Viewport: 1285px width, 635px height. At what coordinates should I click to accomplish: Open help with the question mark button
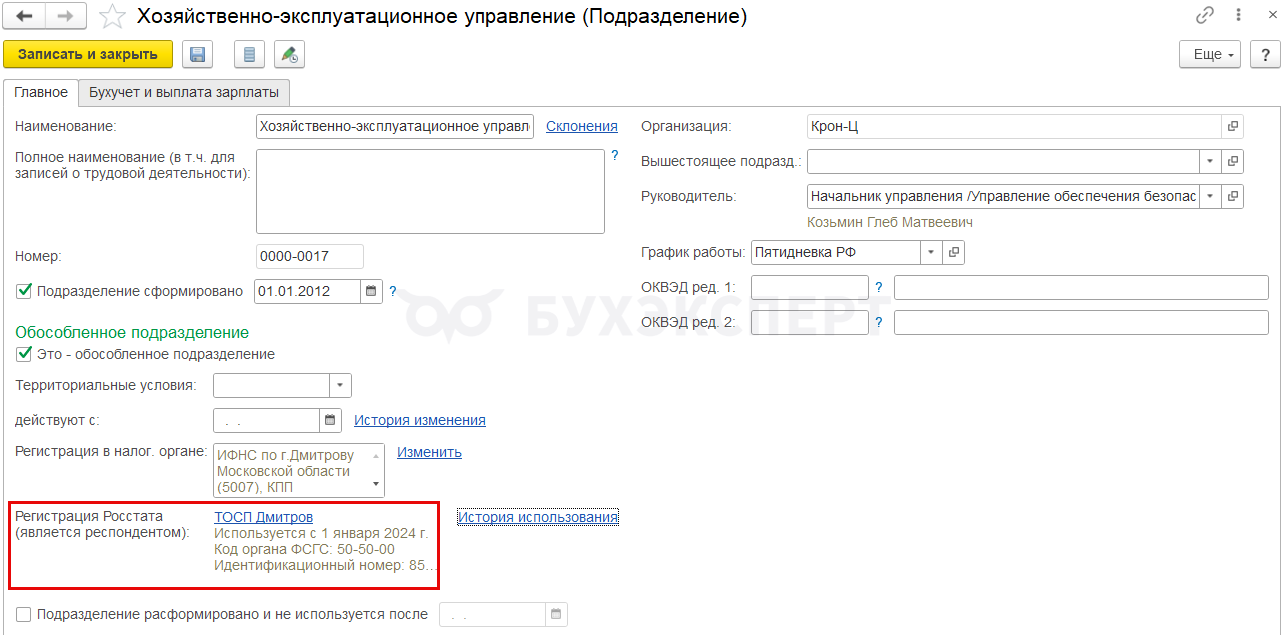pos(1264,54)
